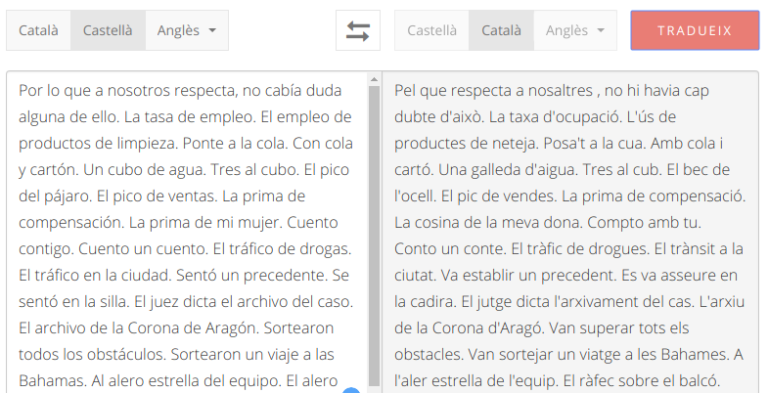The image size is (768, 393).
Task: Click the red TRADUEIX translate button
Action: [x=695, y=30]
